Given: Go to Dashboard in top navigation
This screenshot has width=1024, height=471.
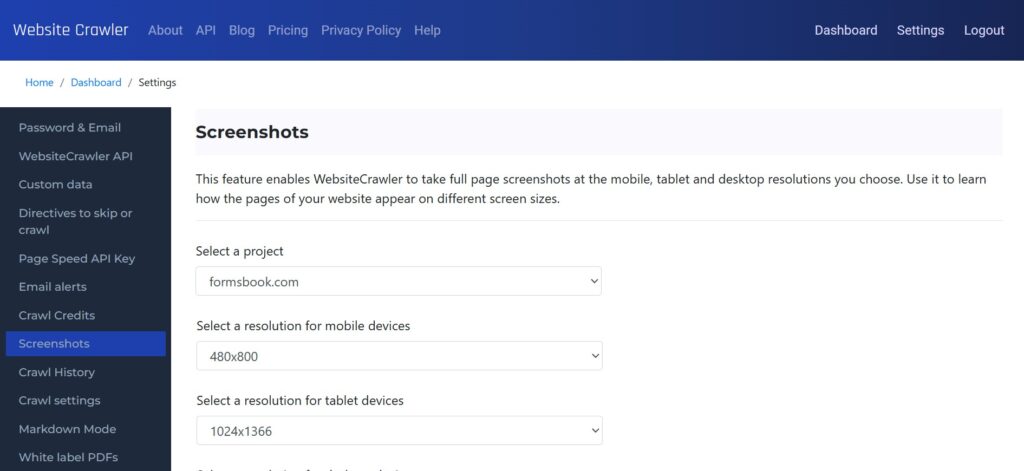Looking at the screenshot, I should tap(846, 30).
